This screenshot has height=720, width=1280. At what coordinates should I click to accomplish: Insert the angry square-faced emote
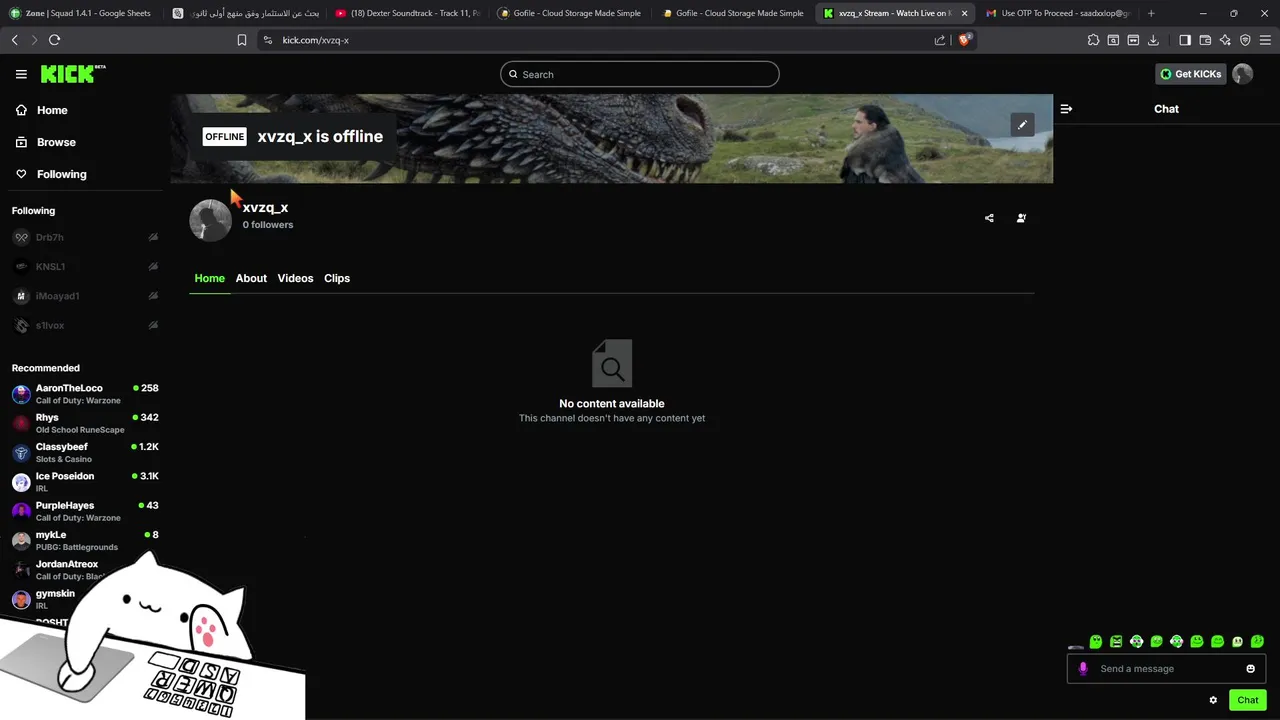tap(1116, 642)
